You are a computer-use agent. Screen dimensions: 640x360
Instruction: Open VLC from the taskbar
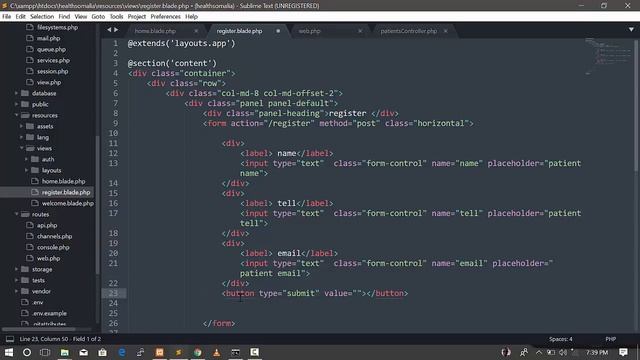216,352
